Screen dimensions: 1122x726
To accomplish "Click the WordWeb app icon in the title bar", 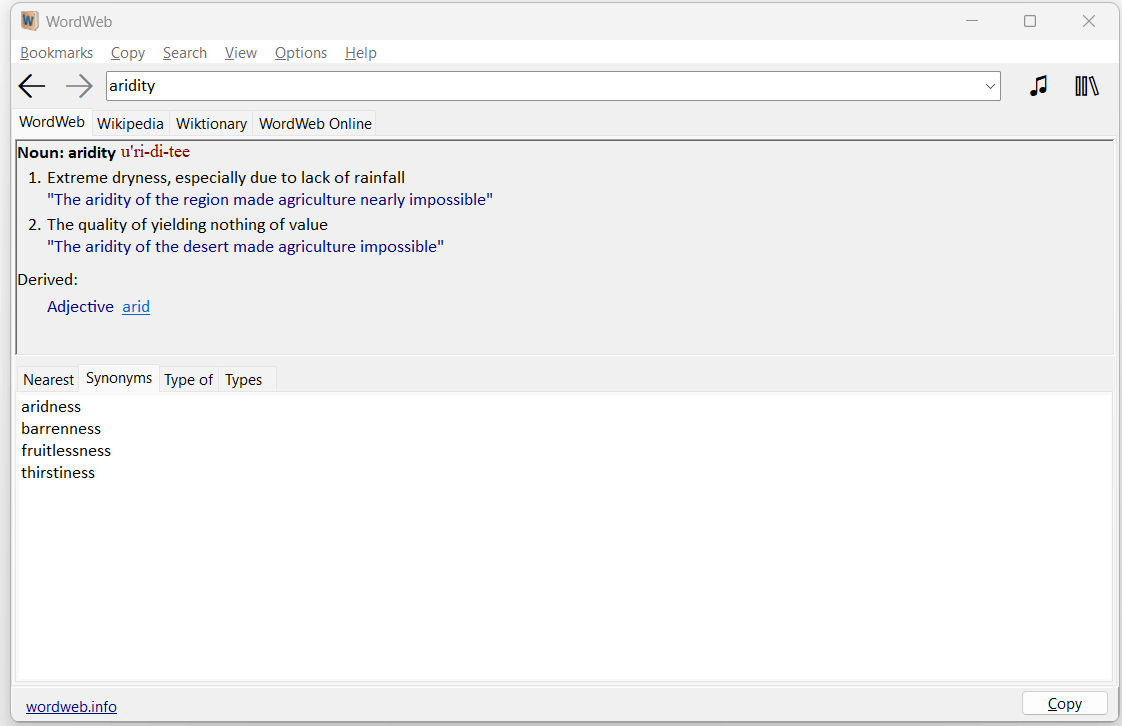I will click(x=29, y=21).
